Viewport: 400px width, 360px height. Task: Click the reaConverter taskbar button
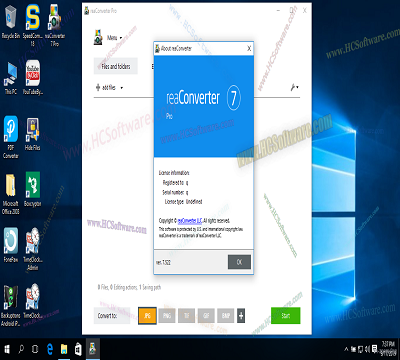click(93, 349)
